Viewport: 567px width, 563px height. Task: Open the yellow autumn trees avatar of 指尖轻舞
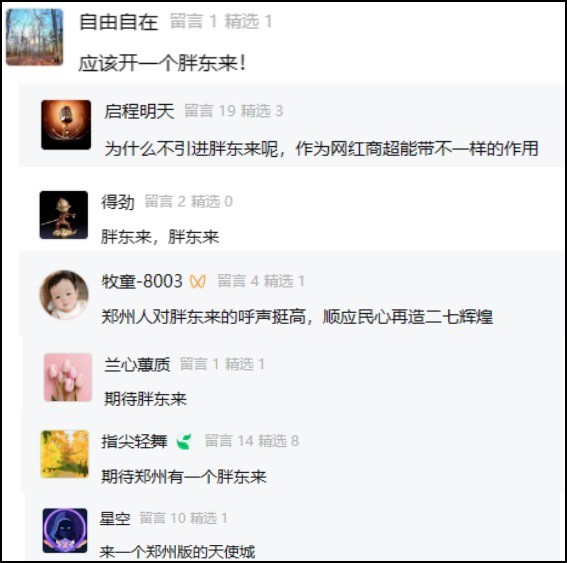65,454
